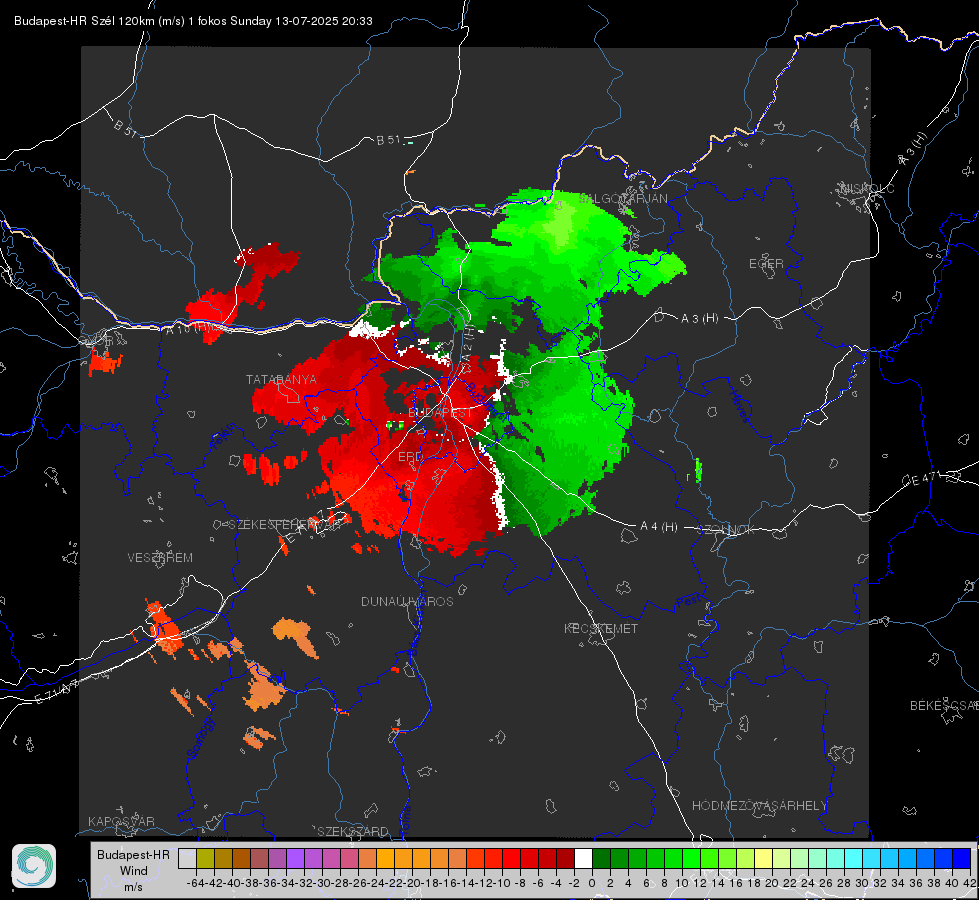Click the '42' legend value
Screen dimensions: 979x900
point(970,883)
